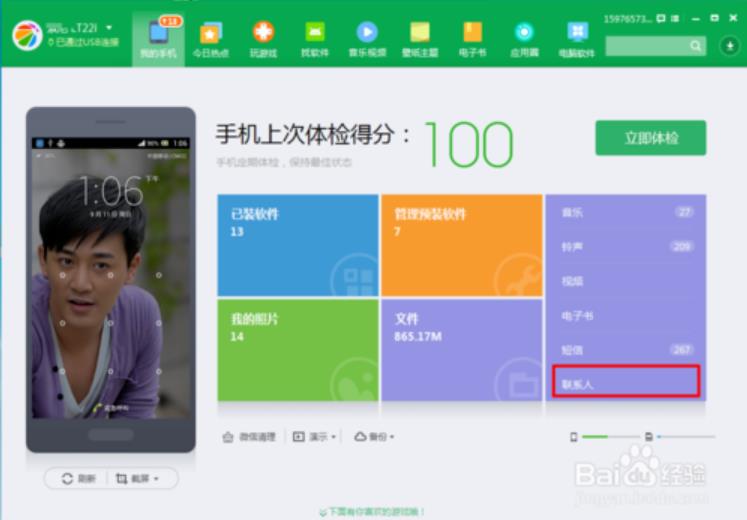This screenshot has width=747, height=520.
Task: Switch to the 应用圈 tab
Action: tap(525, 39)
